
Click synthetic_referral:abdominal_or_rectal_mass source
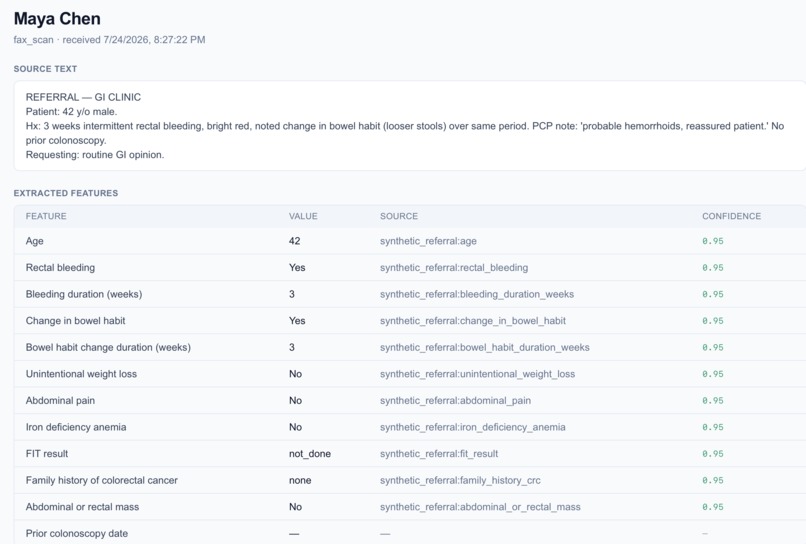(x=480, y=507)
